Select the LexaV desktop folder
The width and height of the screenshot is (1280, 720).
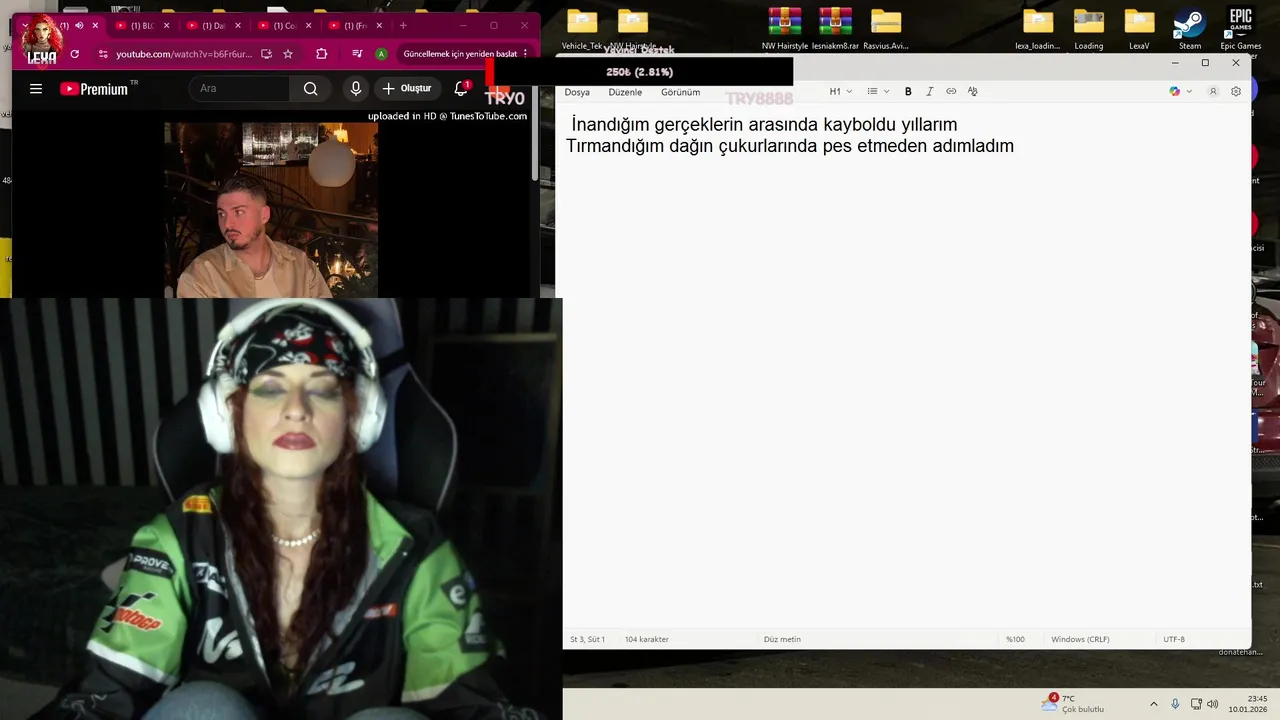(x=1138, y=28)
